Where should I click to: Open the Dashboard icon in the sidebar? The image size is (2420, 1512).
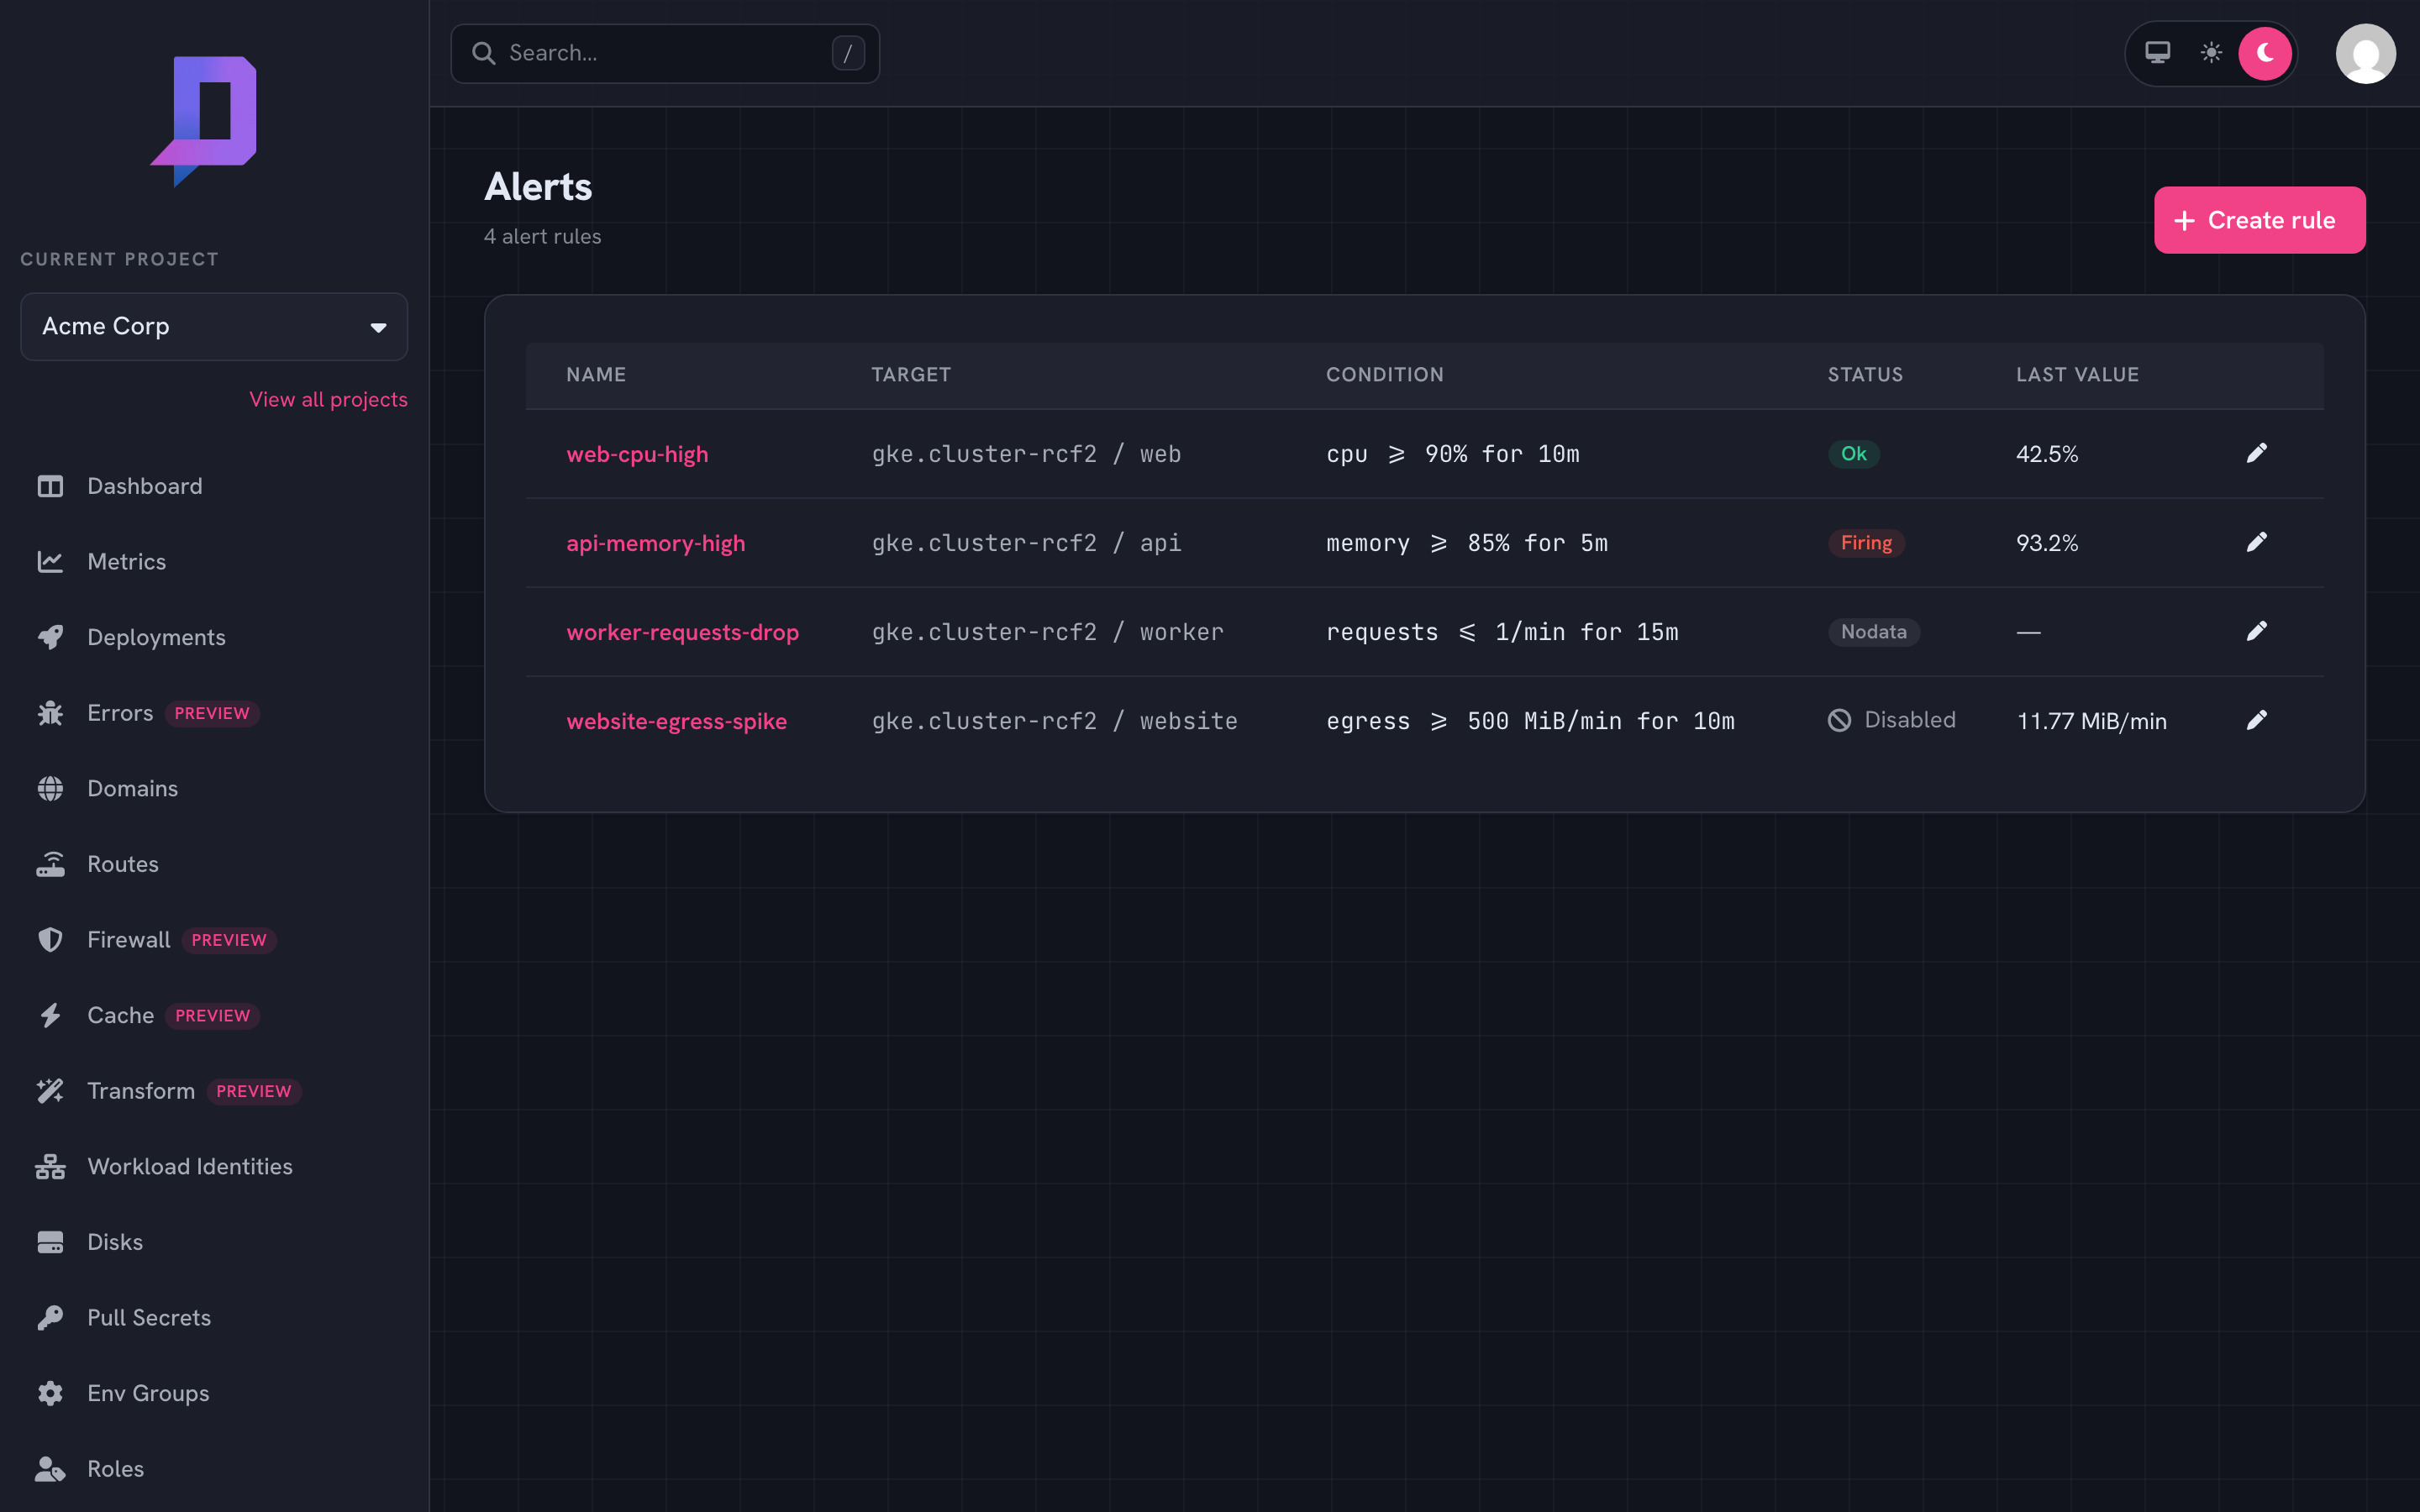(50, 486)
